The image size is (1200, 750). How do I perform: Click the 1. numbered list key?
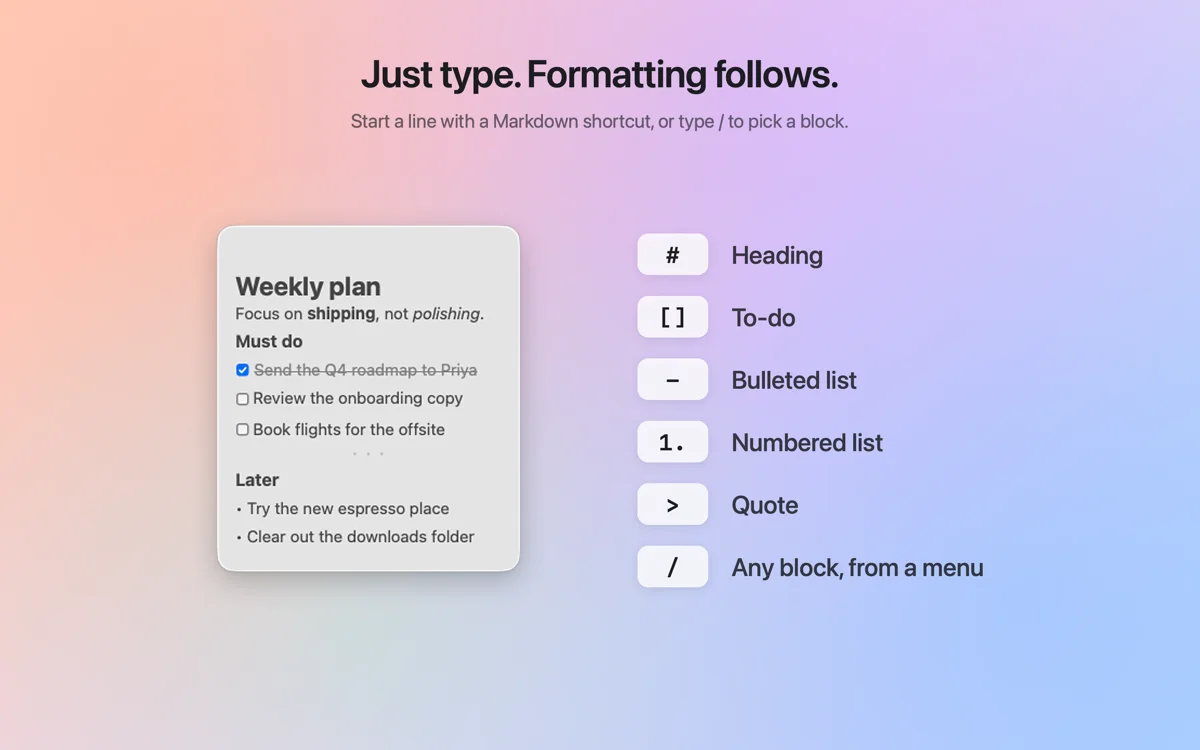[x=673, y=442]
